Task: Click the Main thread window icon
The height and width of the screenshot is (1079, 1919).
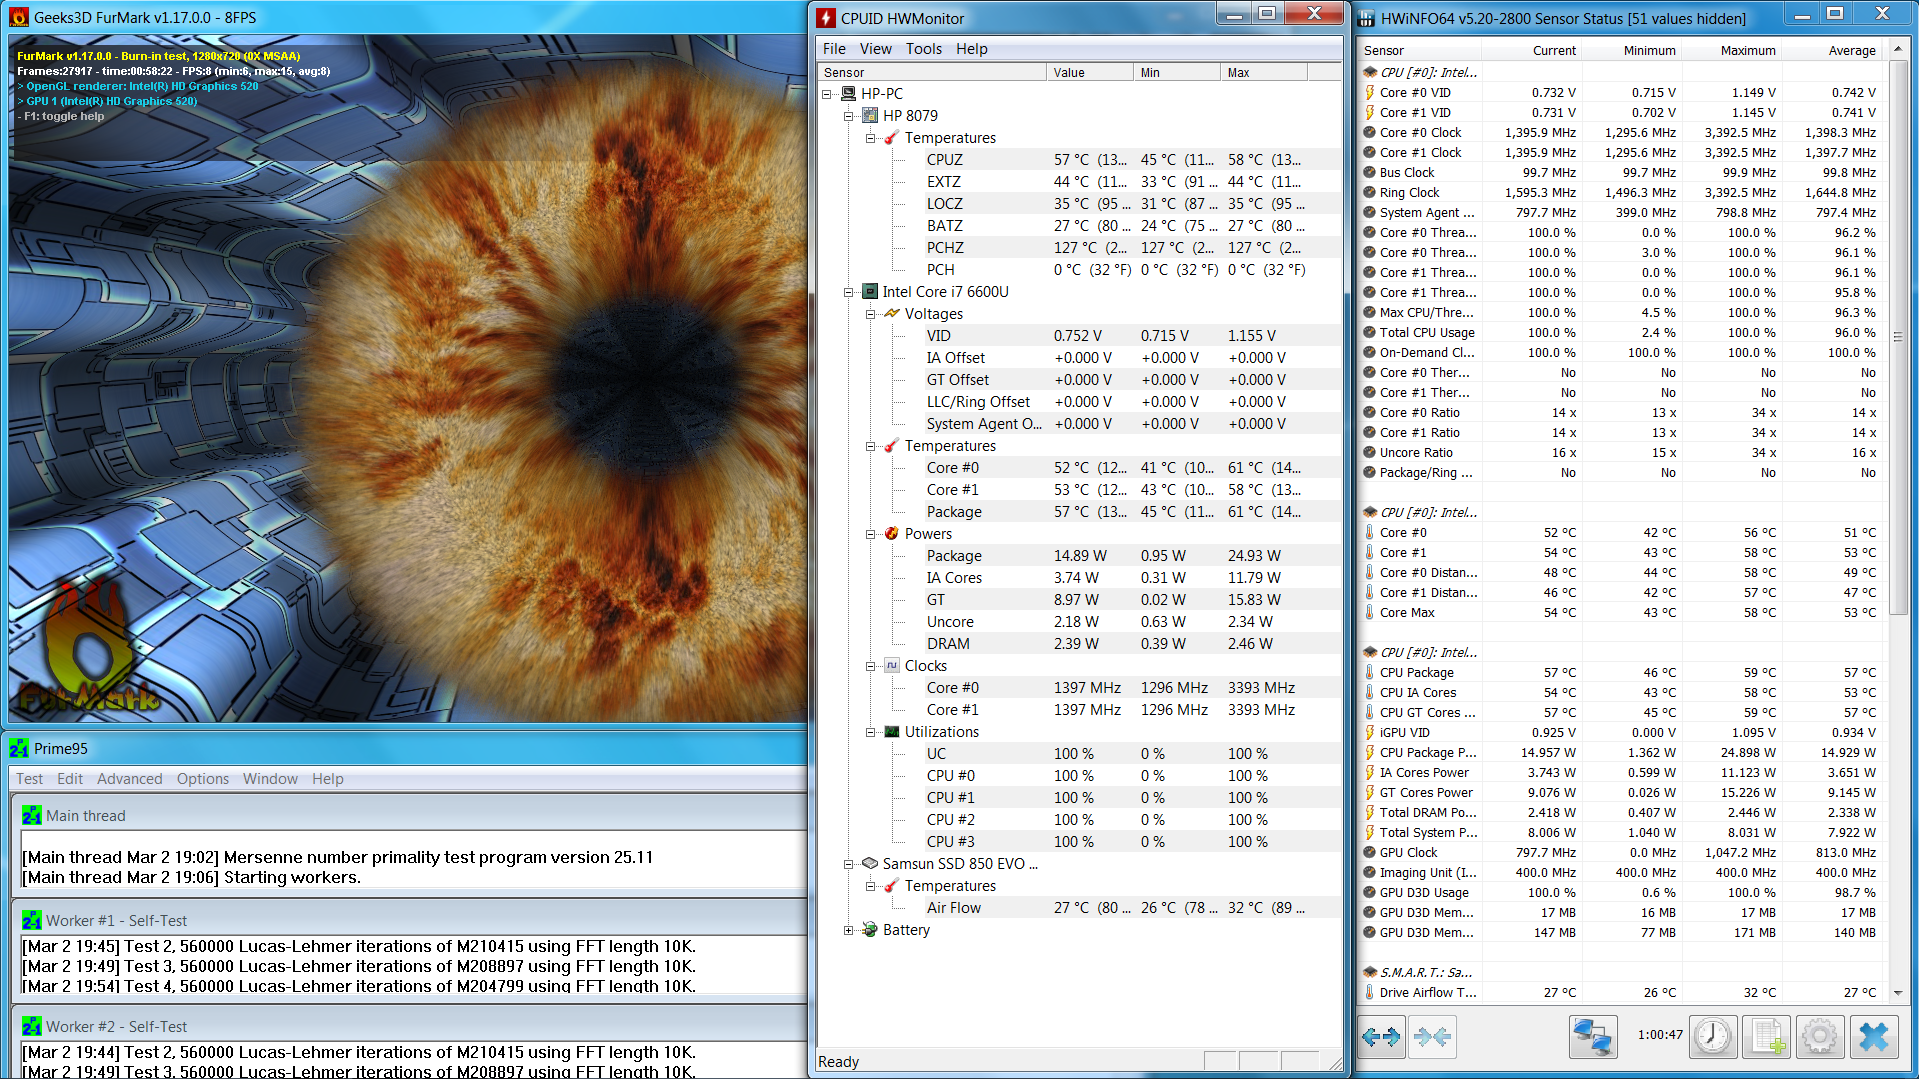Action: pos(32,816)
